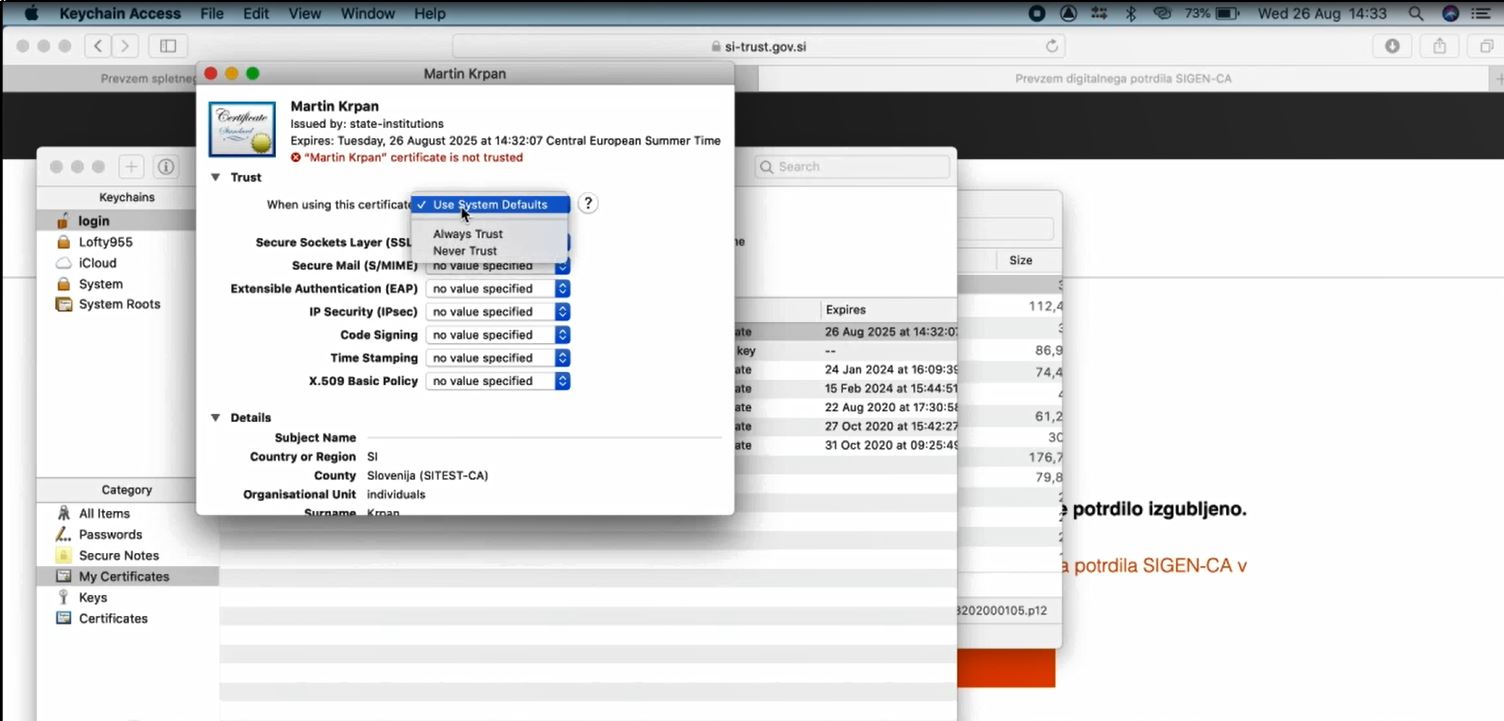This screenshot has height=721, width=1504.
Task: Switch to the Prevzem digitalnega potrdila SIGEN-CA tab
Action: pos(1123,78)
